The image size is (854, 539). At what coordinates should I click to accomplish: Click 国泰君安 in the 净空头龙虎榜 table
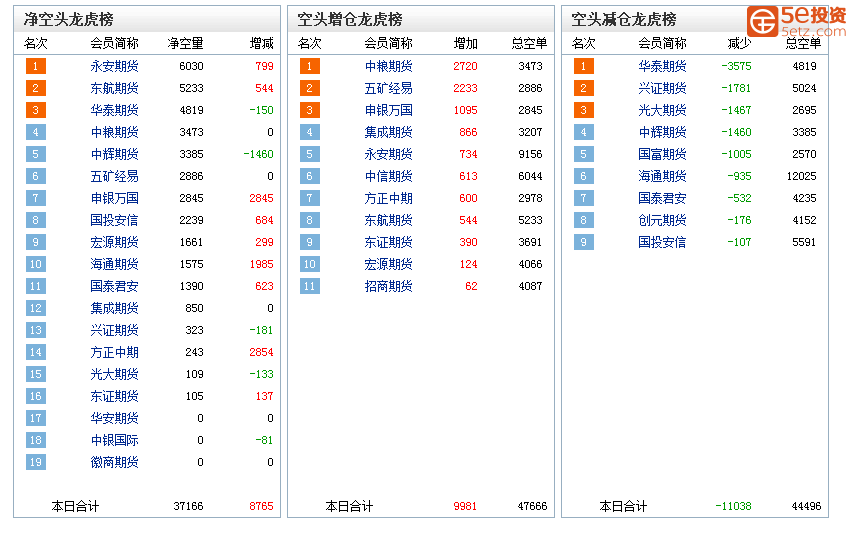pyautogui.click(x=114, y=286)
